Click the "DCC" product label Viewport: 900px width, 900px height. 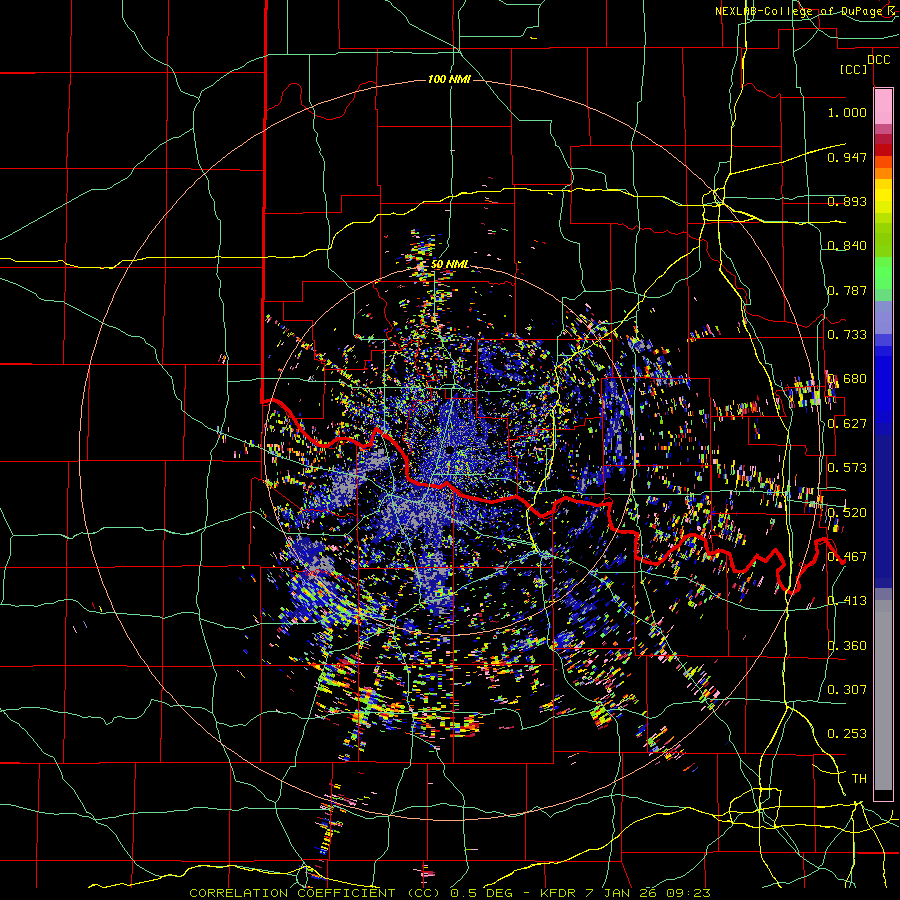[878, 60]
